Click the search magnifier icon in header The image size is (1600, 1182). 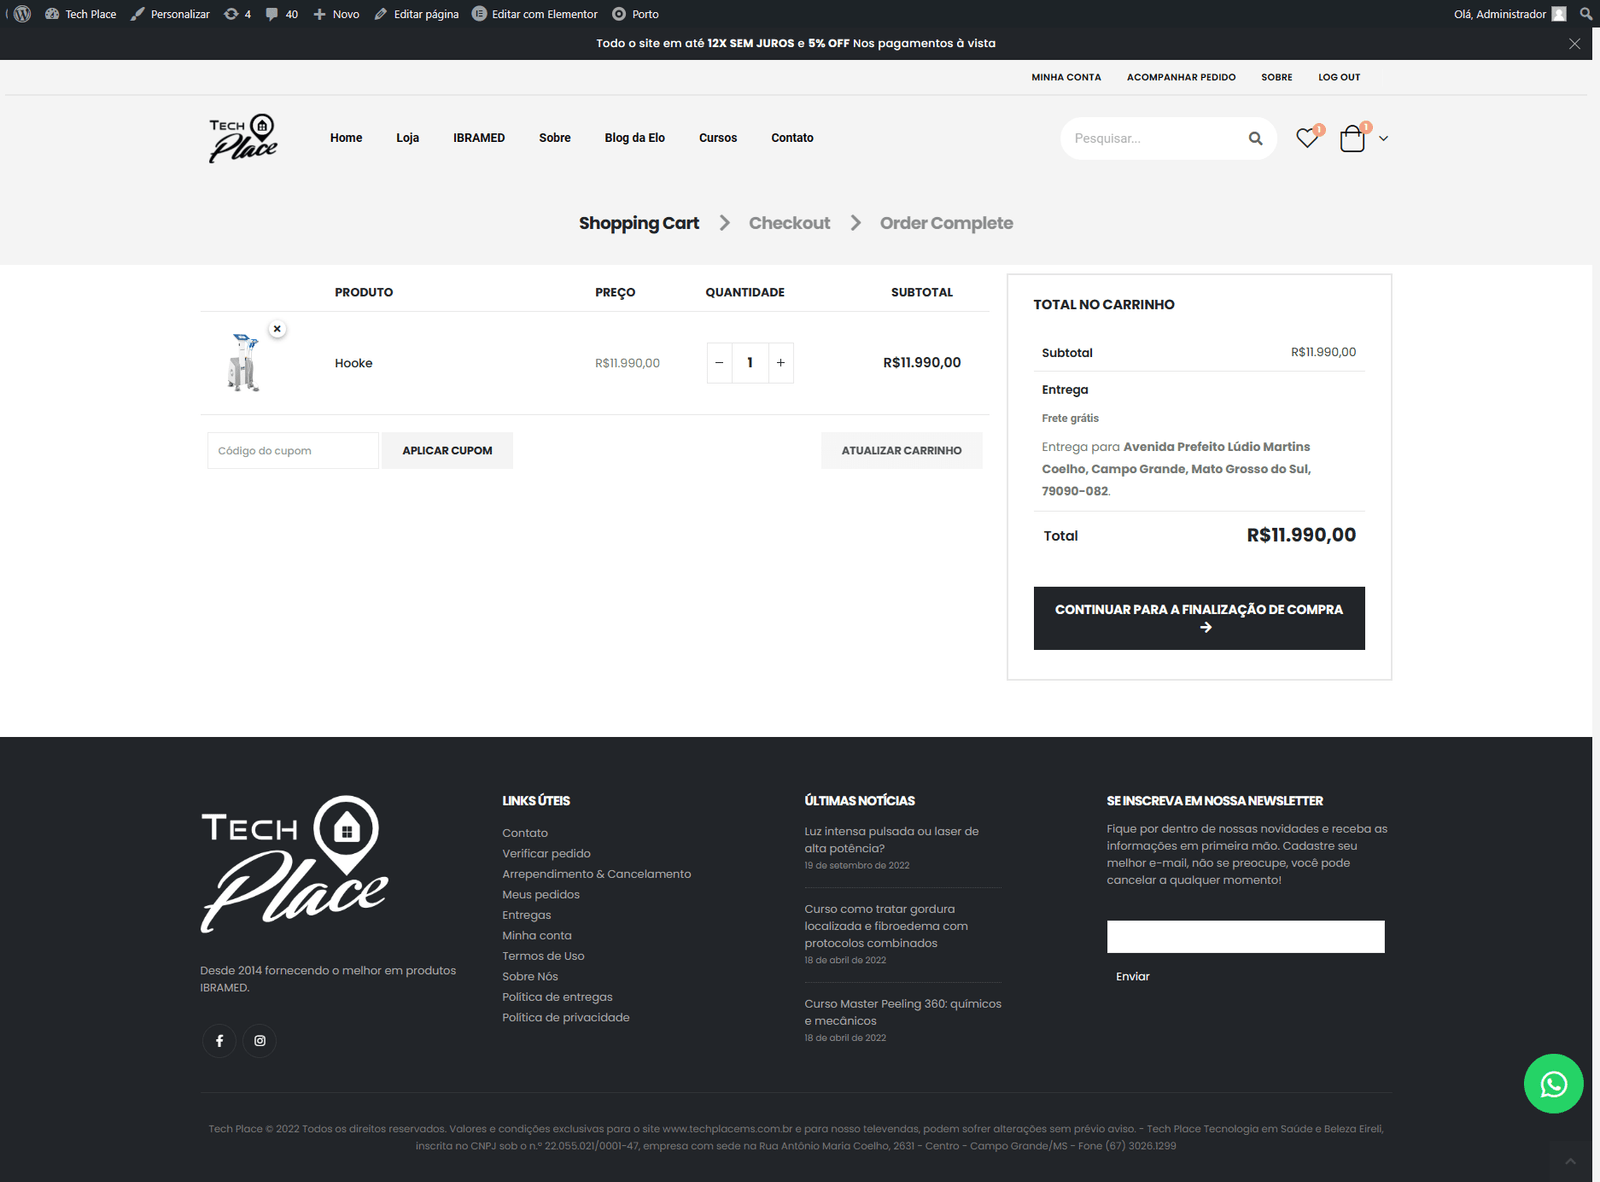1255,139
